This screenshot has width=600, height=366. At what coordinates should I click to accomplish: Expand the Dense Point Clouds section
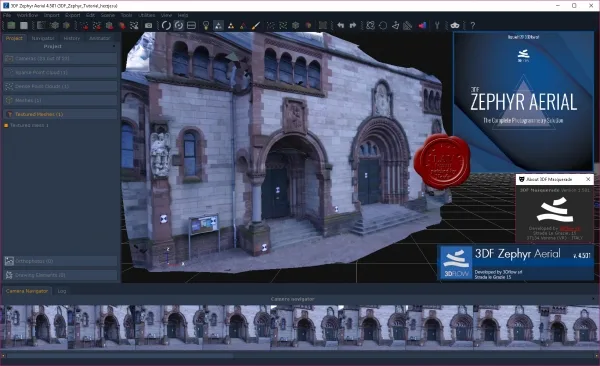pyautogui.click(x=60, y=86)
